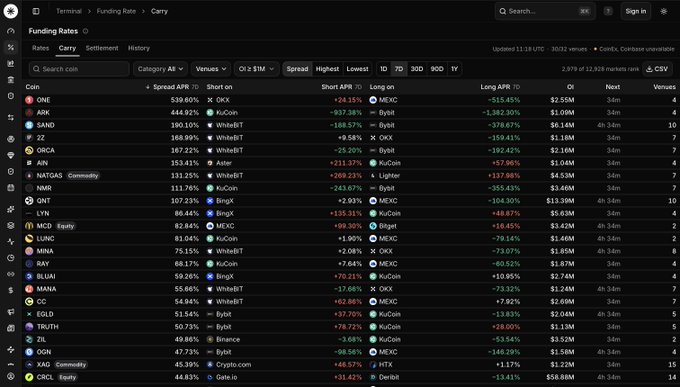Open the pulse activity sidebar icon
680x387 pixels.
(x=11, y=242)
